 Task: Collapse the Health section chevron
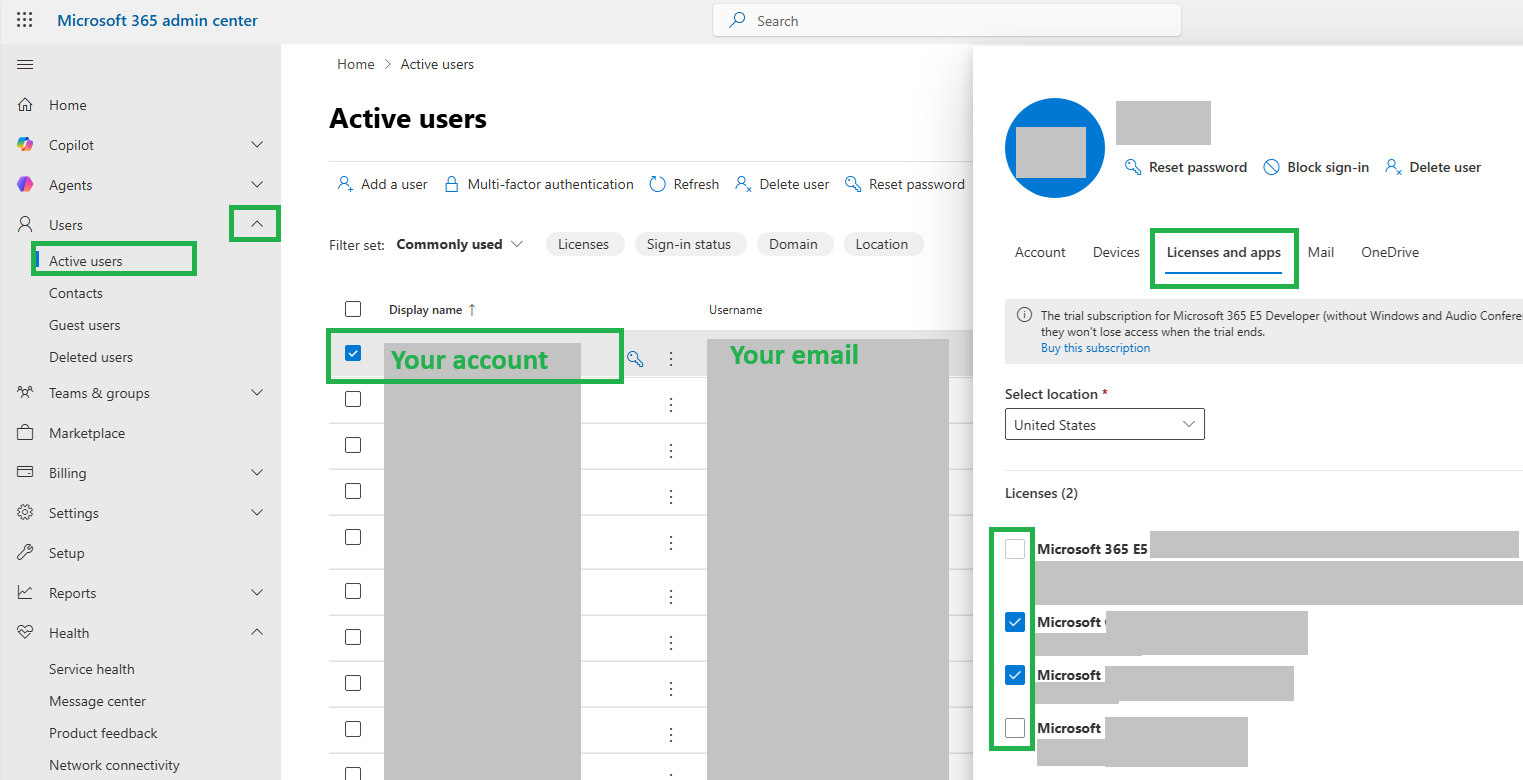coord(257,633)
